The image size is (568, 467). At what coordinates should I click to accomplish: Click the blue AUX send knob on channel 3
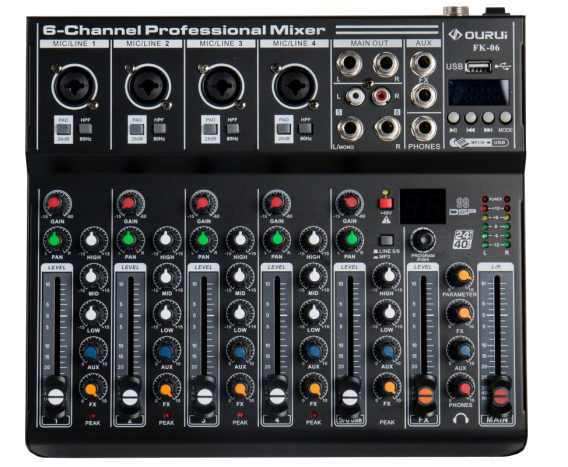[x=241, y=351]
